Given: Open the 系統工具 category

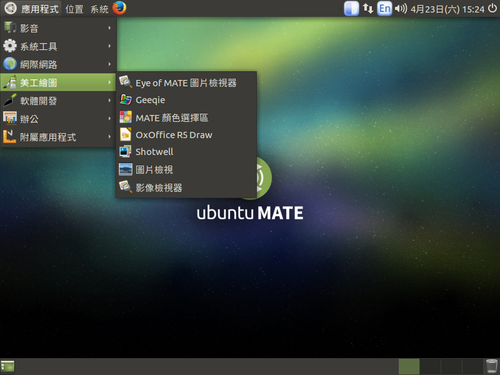Looking at the screenshot, I should (x=58, y=46).
